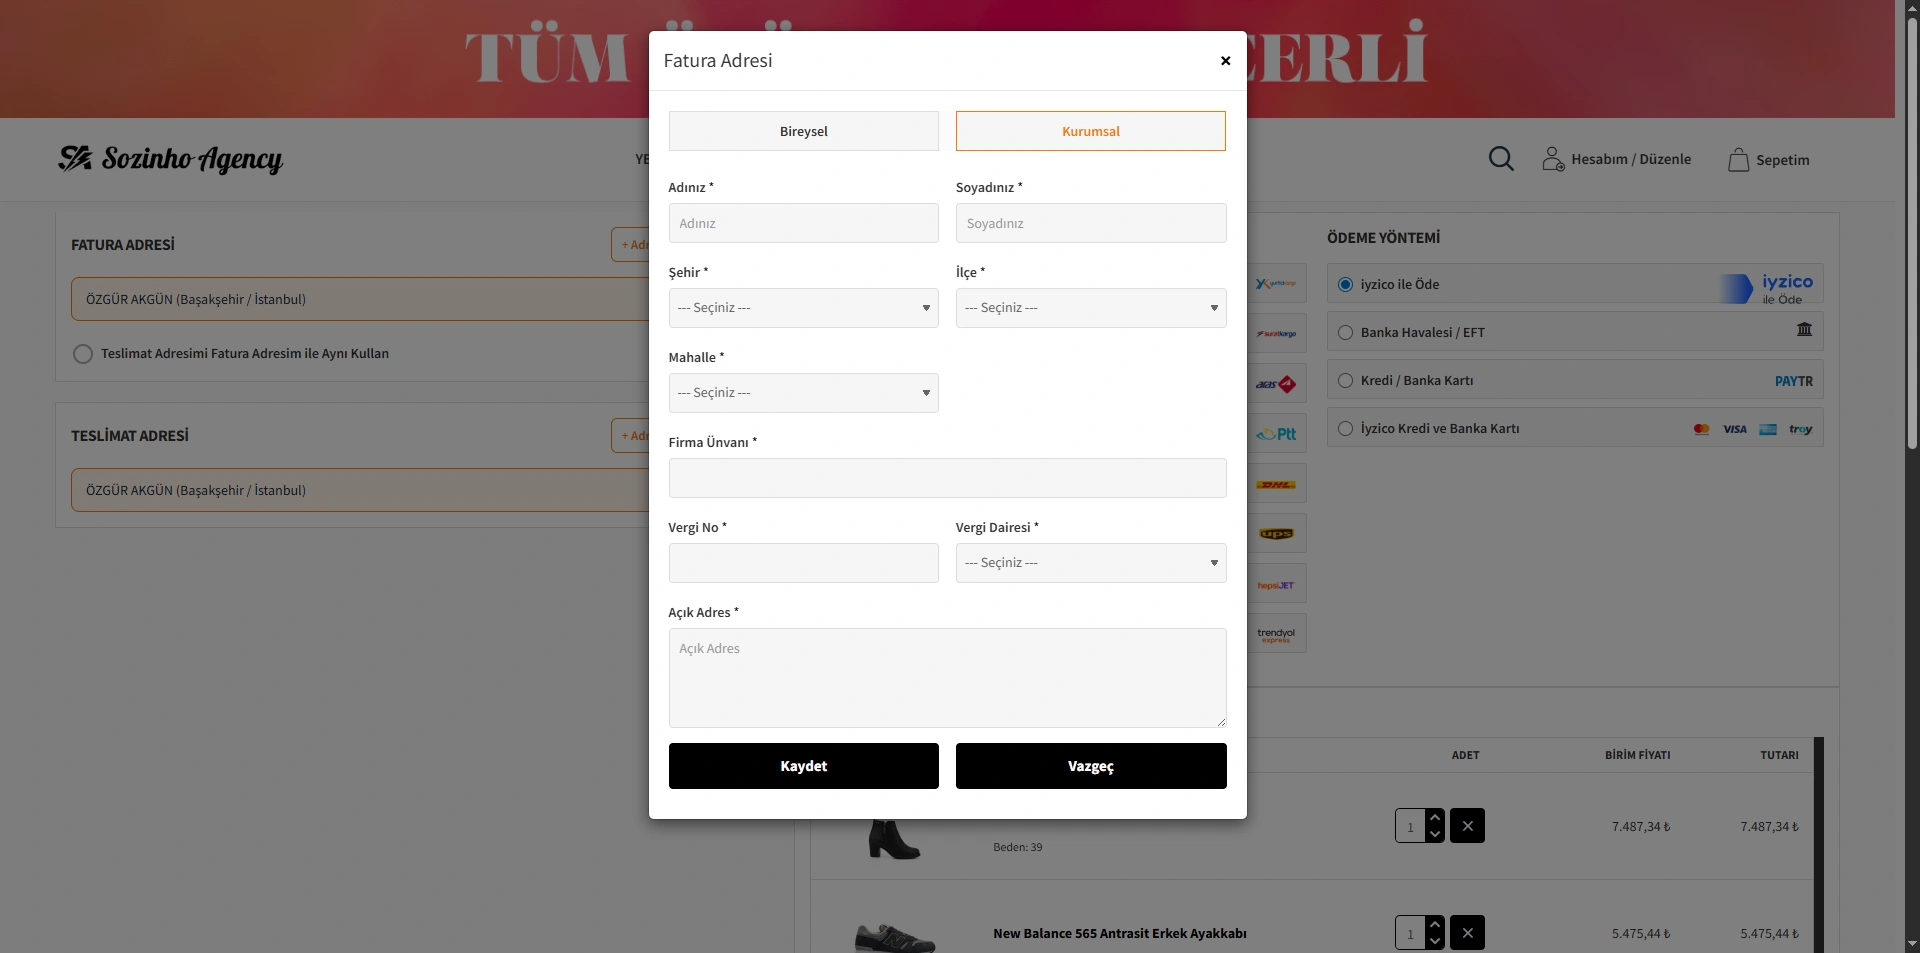Expand the İlçe dropdown
Screen dimensions: 1920x953
[1090, 308]
